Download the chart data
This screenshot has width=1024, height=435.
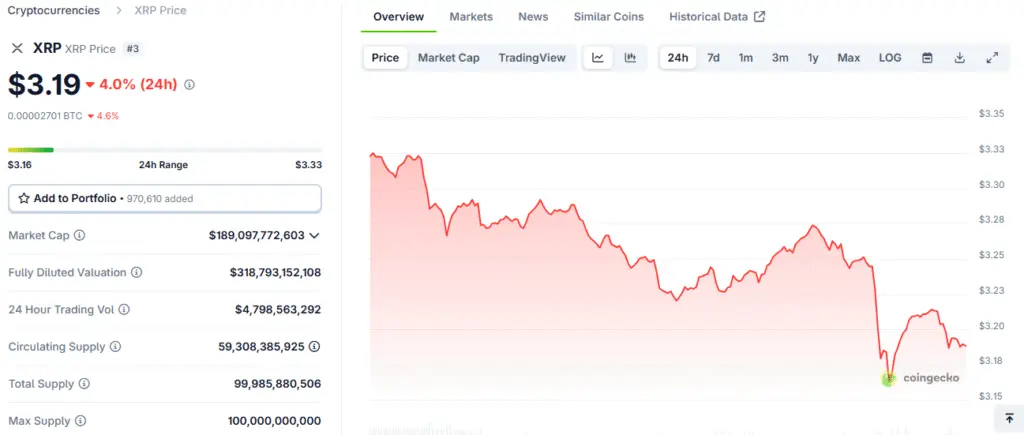pyautogui.click(x=959, y=58)
